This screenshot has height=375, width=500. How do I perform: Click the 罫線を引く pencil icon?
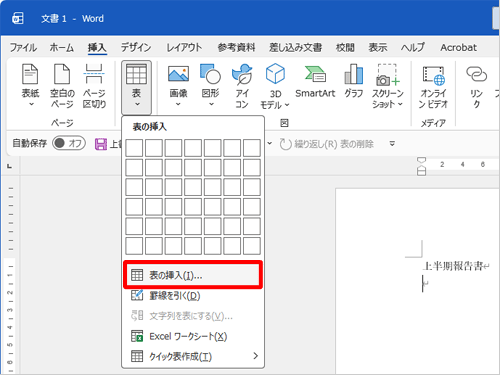[137, 295]
